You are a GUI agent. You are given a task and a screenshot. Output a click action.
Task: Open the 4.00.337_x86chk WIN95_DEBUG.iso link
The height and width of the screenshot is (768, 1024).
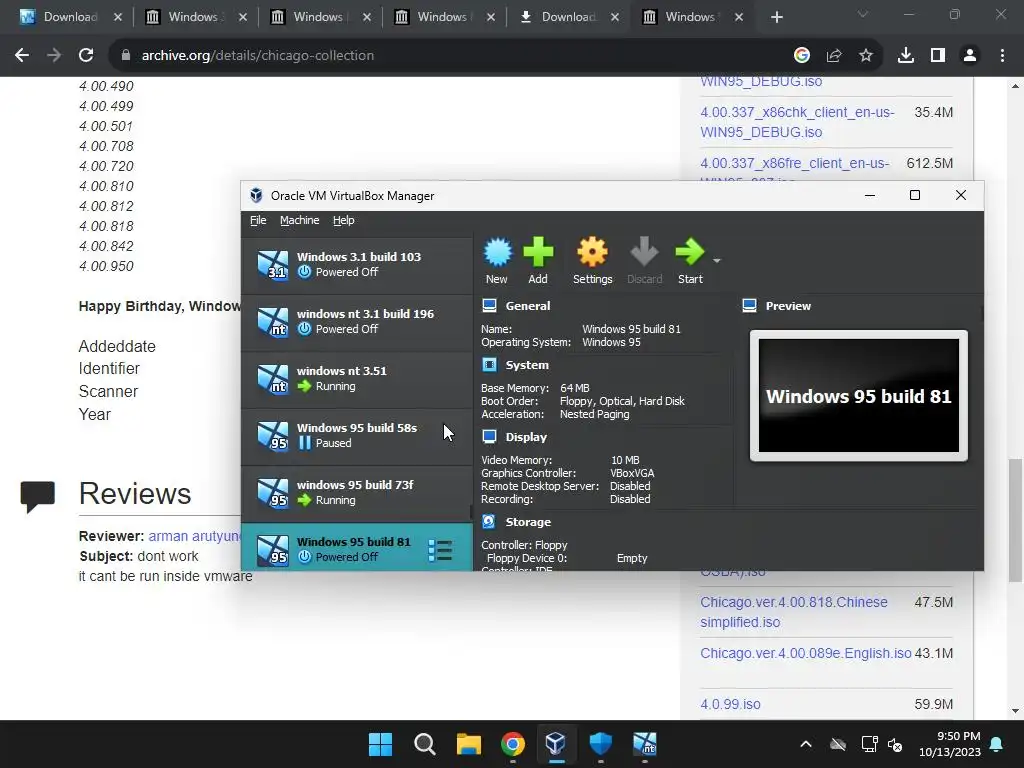(x=797, y=122)
